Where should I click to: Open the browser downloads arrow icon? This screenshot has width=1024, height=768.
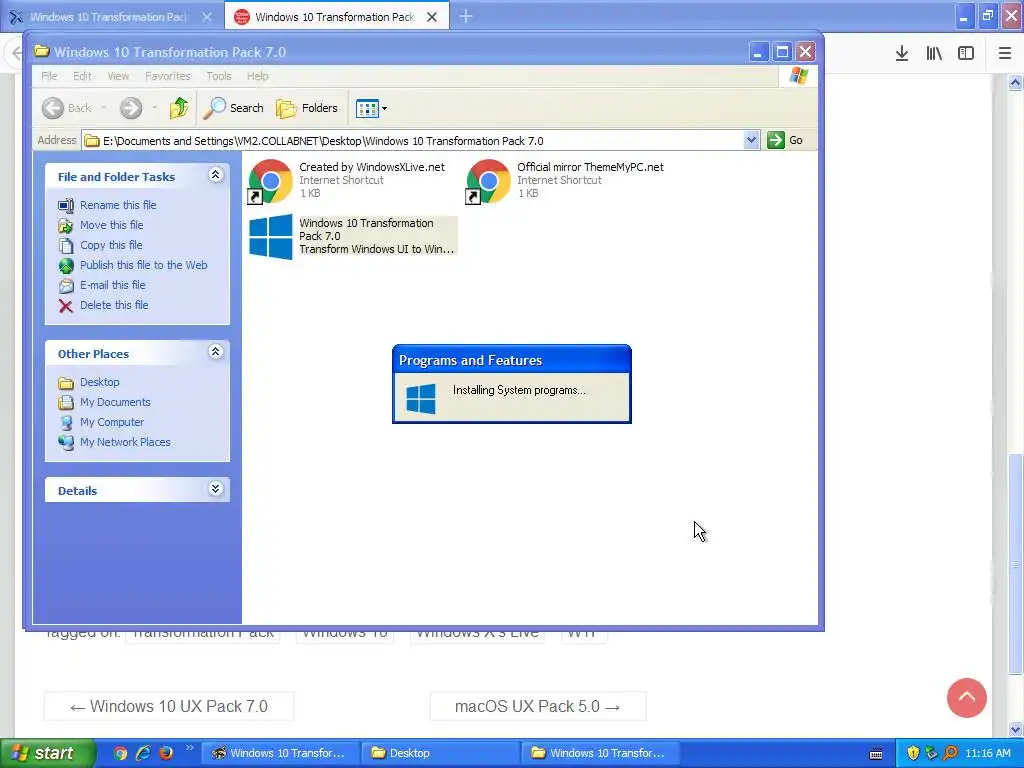902,54
